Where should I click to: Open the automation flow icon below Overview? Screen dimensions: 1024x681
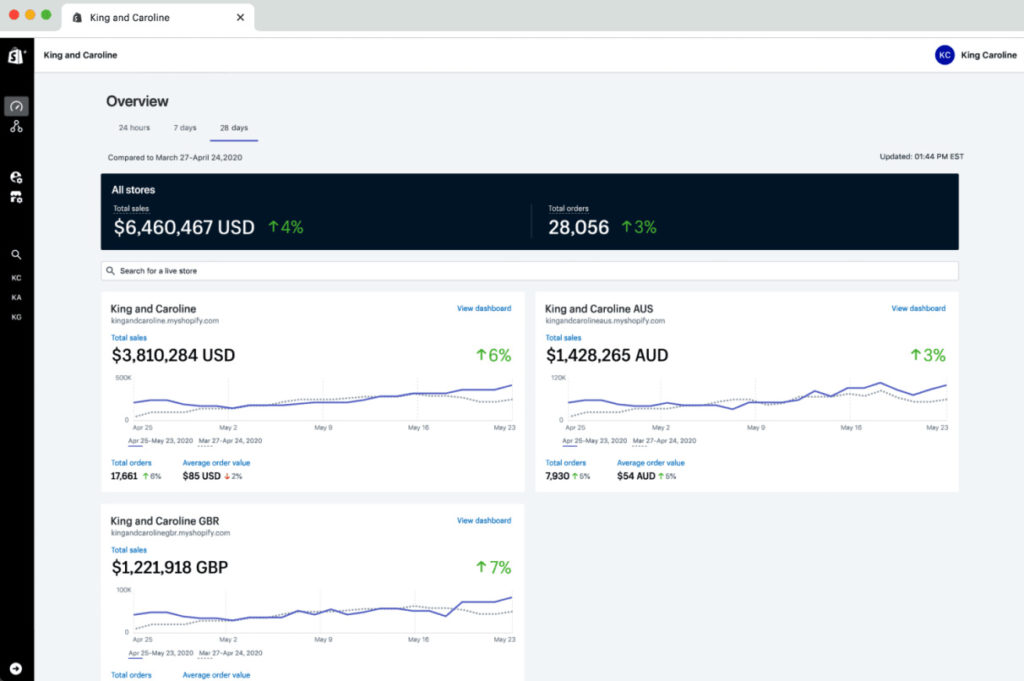tap(16, 126)
